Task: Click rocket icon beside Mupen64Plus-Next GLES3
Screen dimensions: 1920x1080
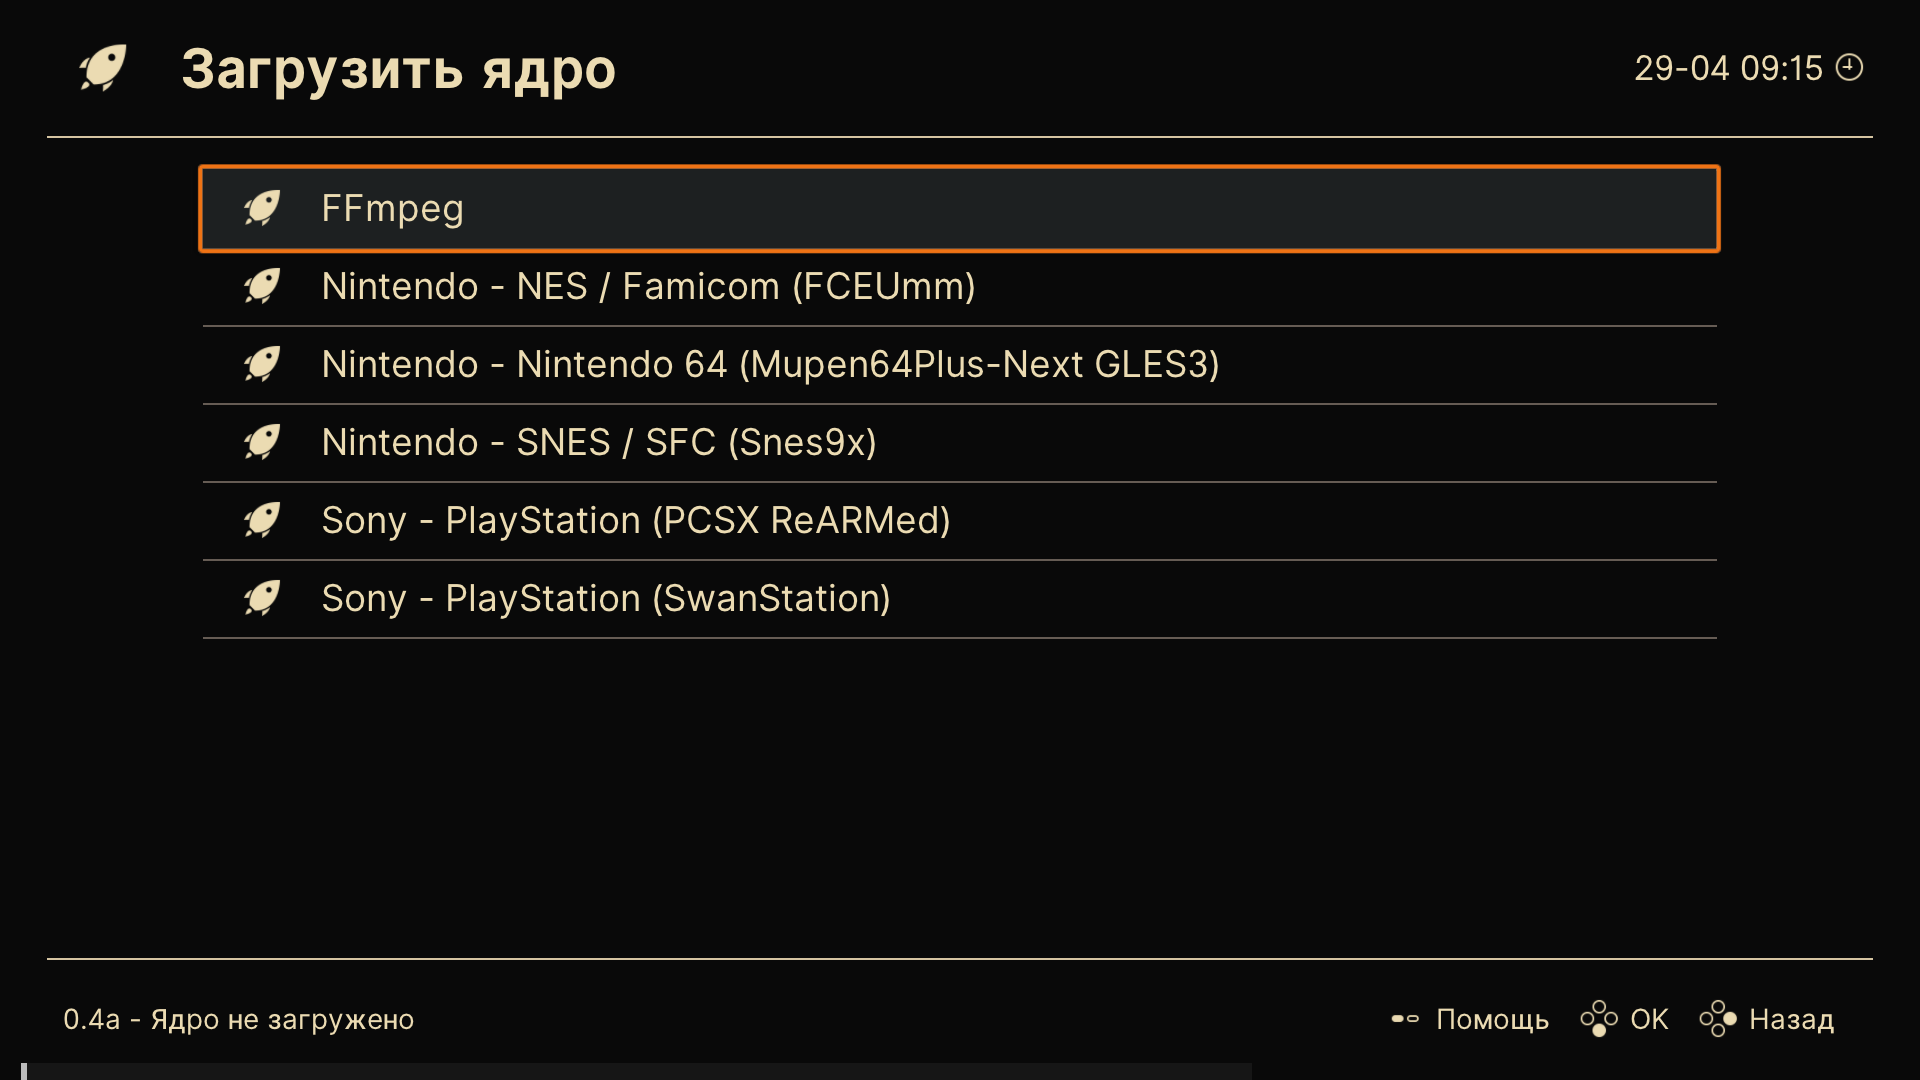Action: (x=262, y=365)
